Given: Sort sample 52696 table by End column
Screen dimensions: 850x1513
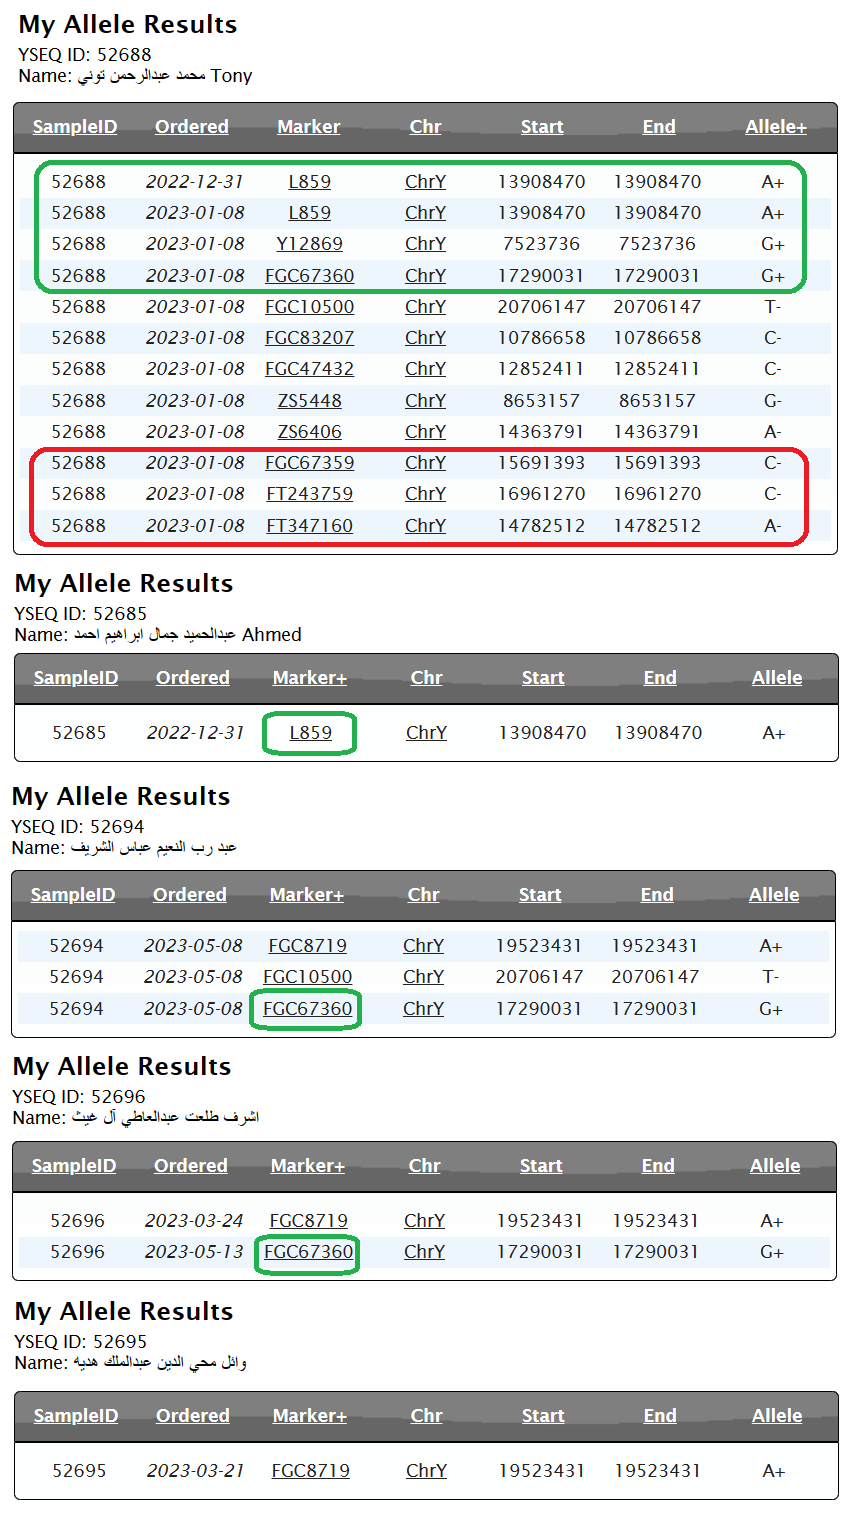Looking at the screenshot, I should coord(658,1166).
